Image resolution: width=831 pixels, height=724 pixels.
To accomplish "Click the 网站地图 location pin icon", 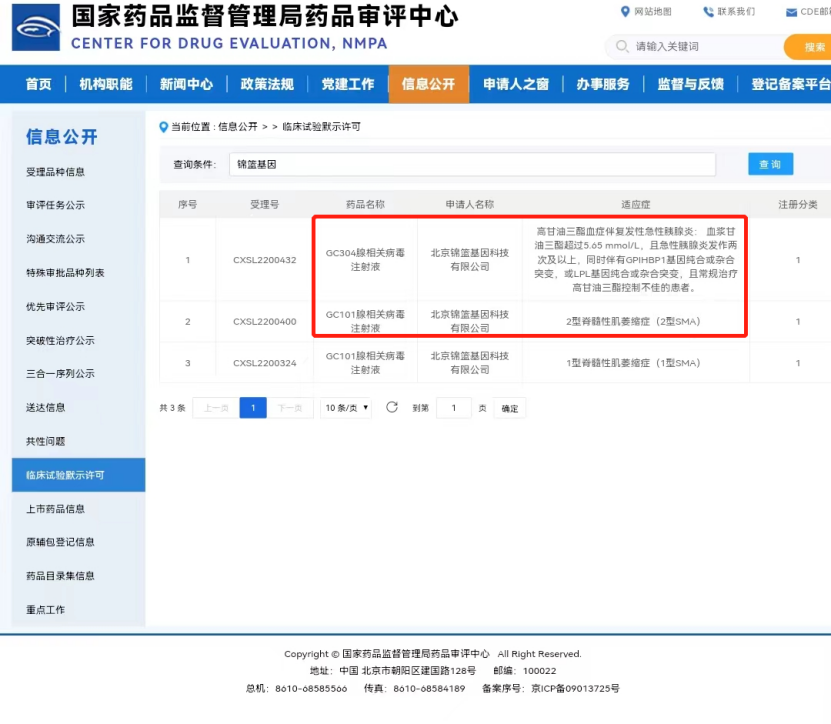I will pos(626,12).
